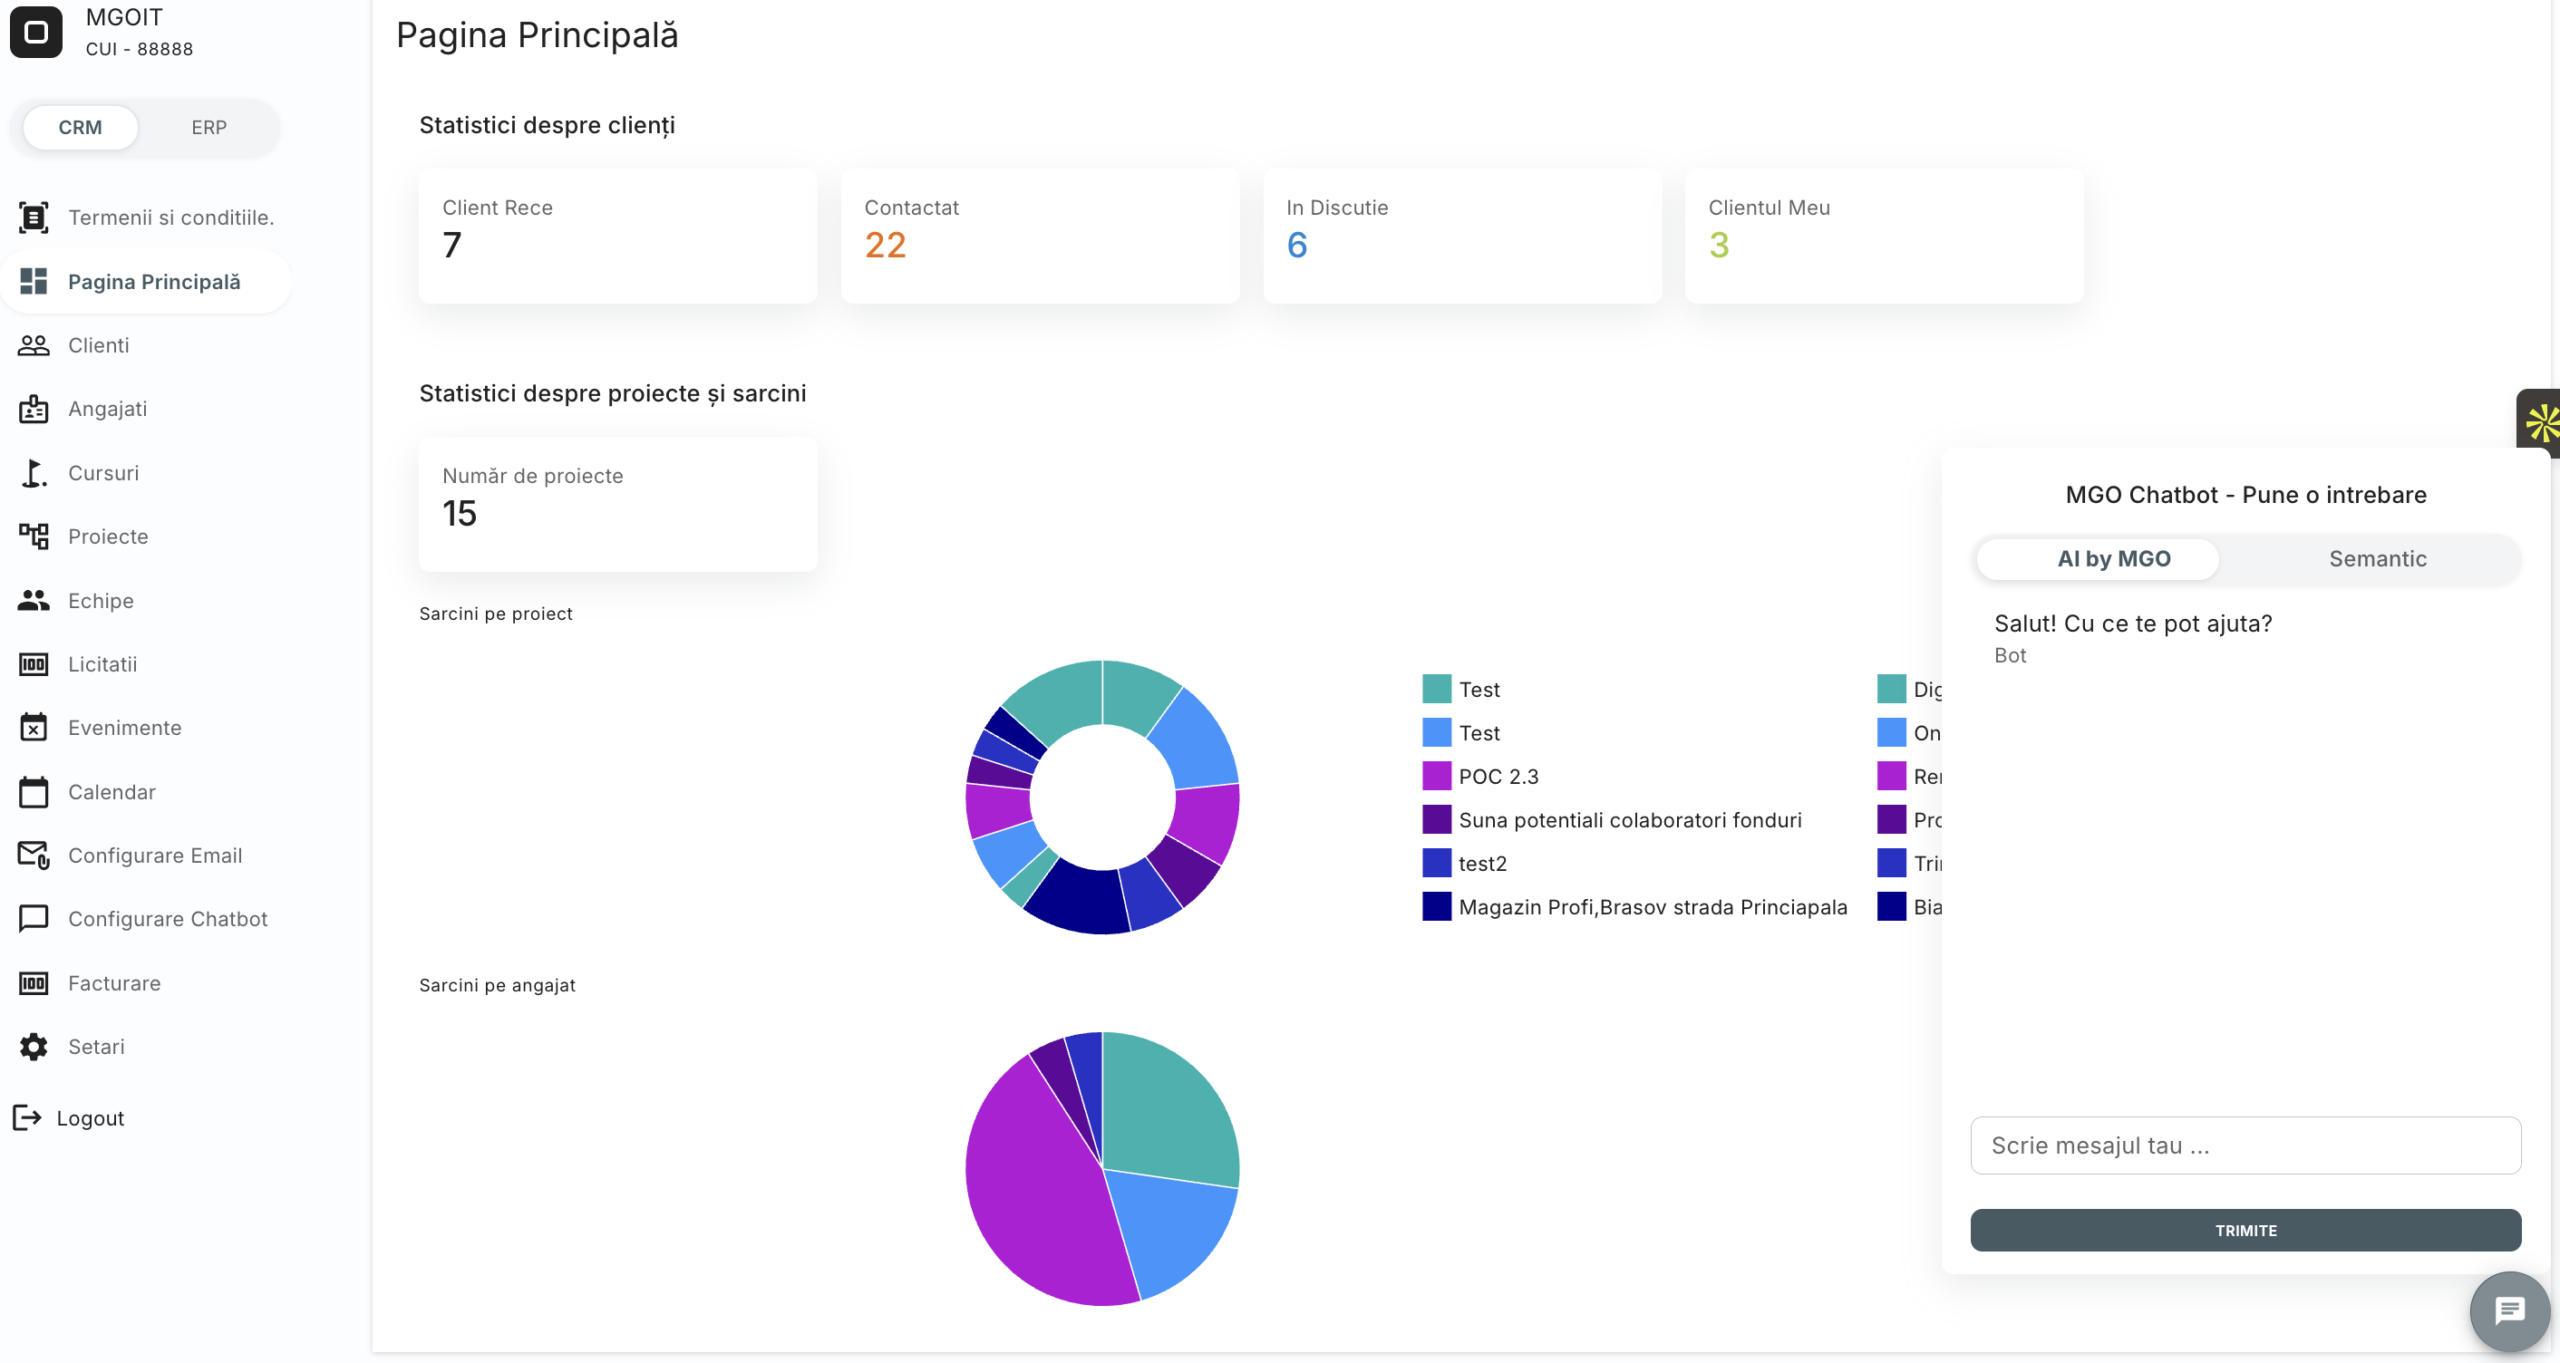Open the Contactat statistics card
The width and height of the screenshot is (2560, 1363).
click(1039, 236)
